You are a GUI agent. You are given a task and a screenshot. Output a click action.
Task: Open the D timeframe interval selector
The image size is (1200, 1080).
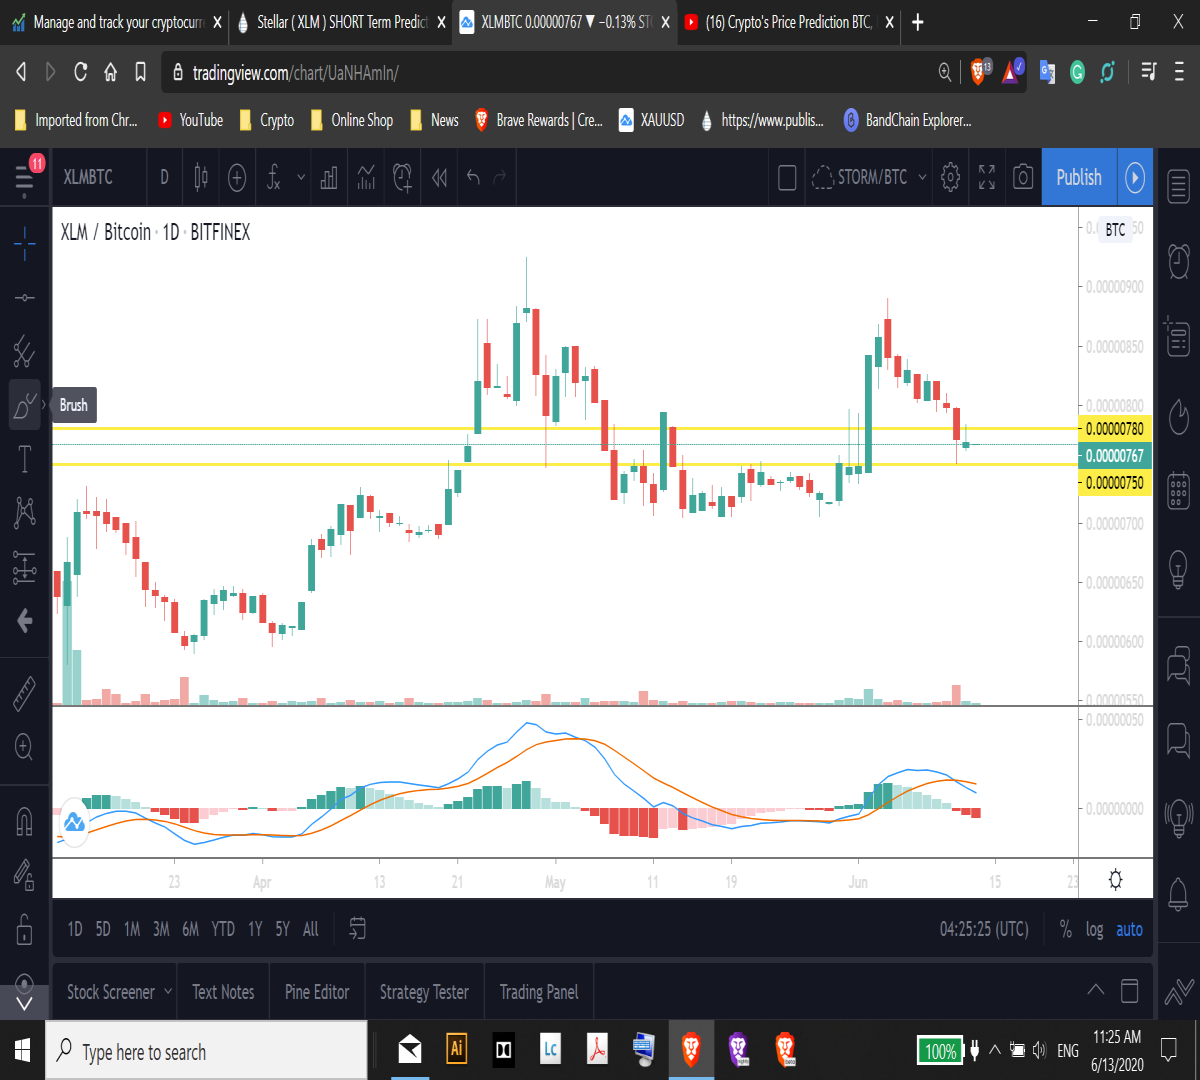[x=164, y=178]
